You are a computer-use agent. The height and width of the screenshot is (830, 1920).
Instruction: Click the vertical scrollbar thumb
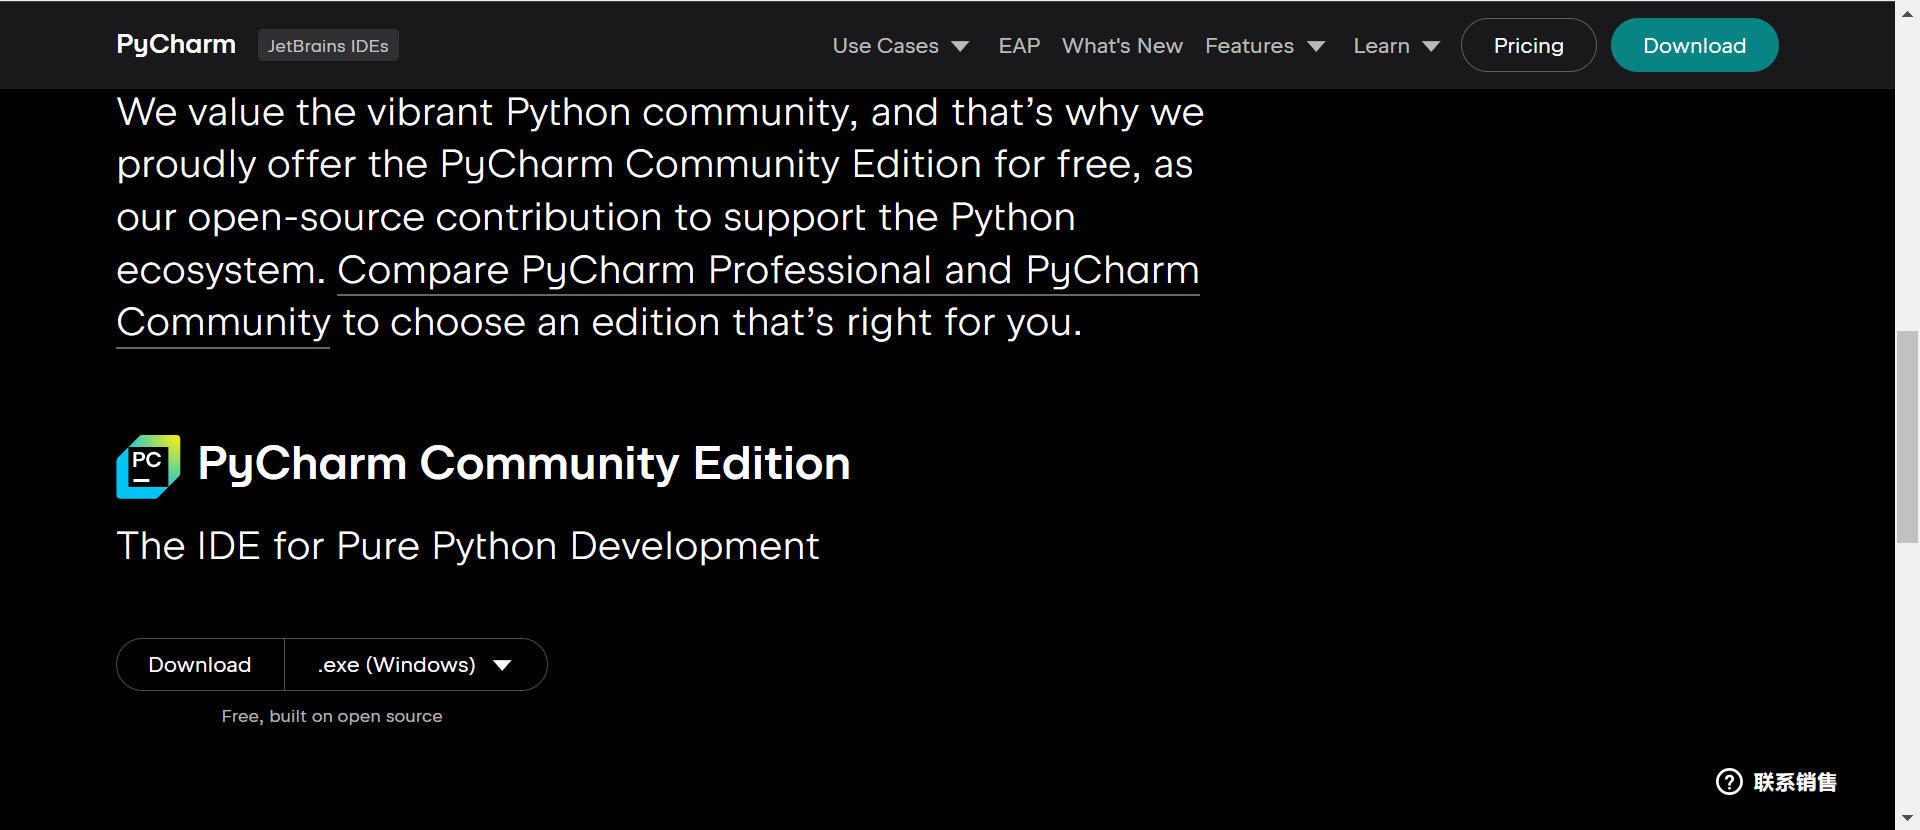click(x=1908, y=437)
